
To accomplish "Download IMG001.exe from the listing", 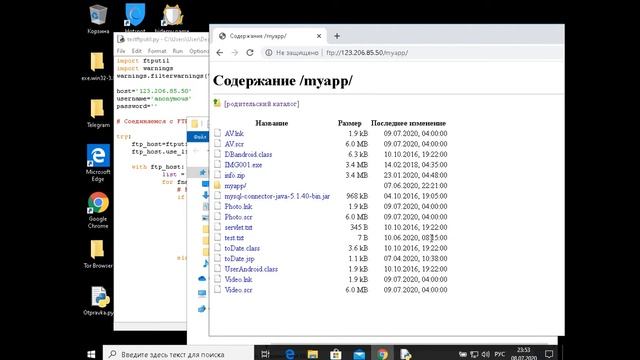I will (x=243, y=164).
